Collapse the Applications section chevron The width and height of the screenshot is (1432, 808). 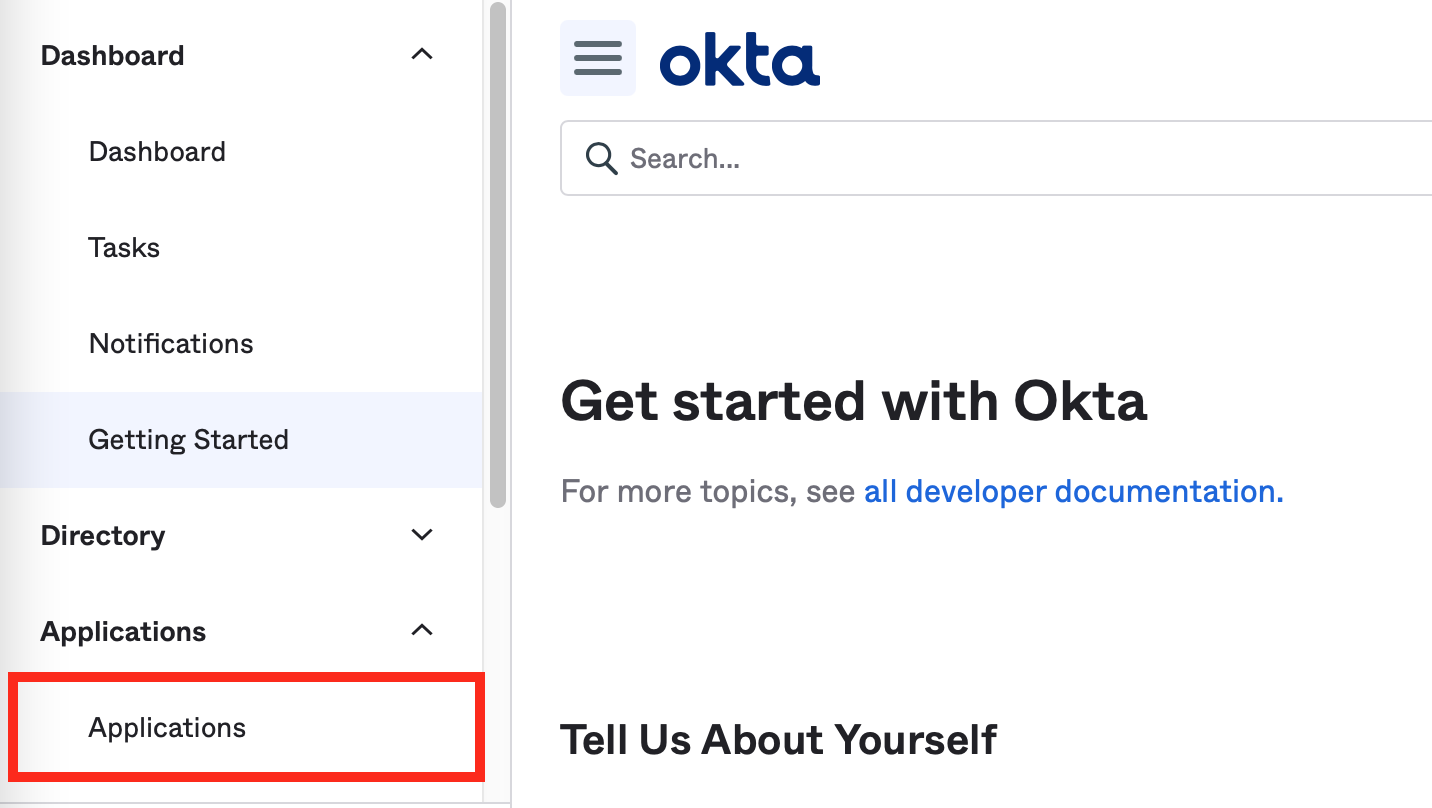[x=422, y=631]
